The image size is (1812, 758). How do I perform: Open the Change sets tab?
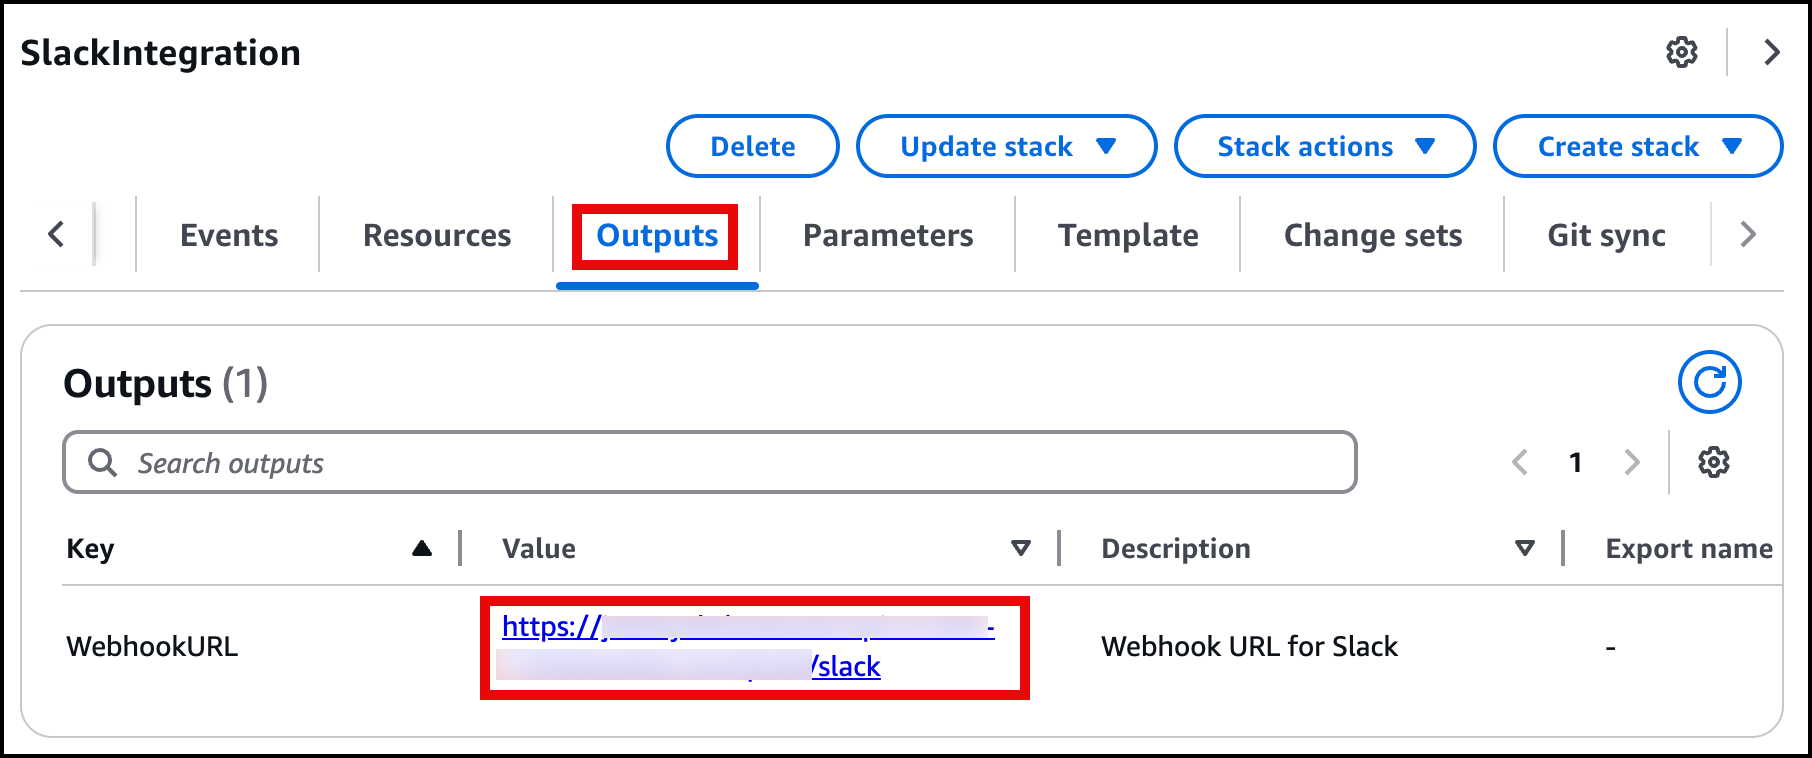[1373, 235]
